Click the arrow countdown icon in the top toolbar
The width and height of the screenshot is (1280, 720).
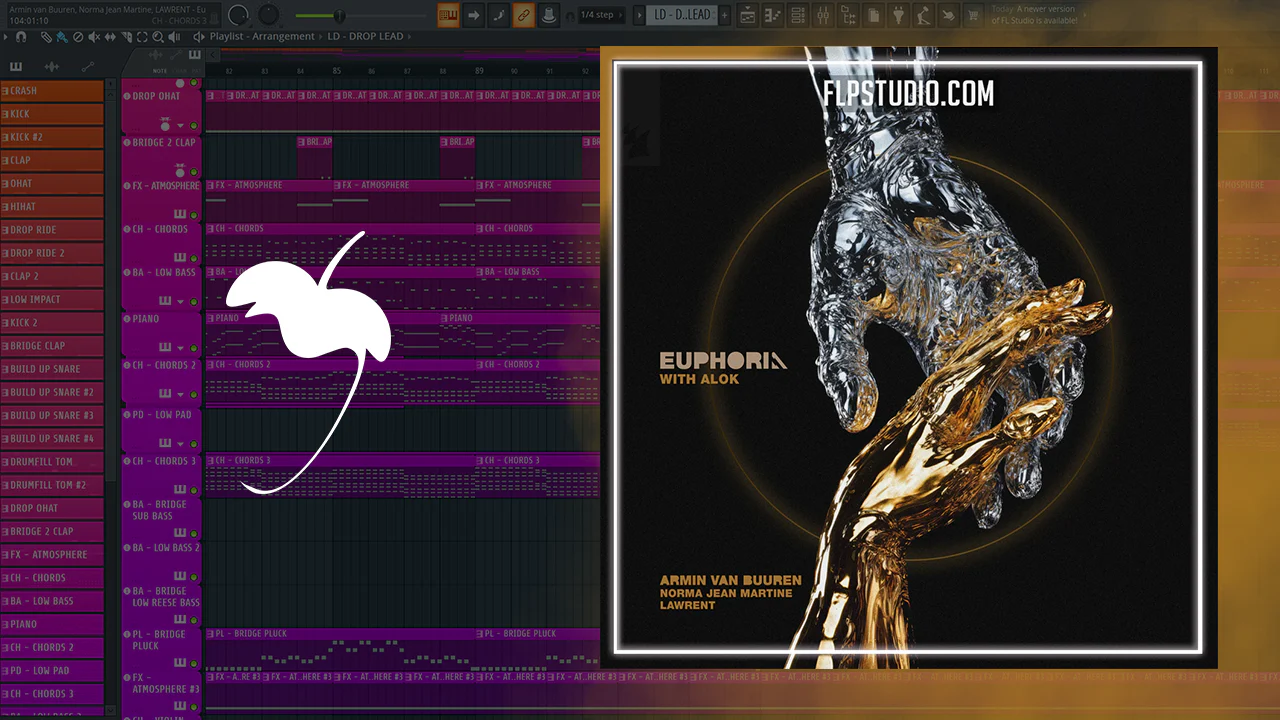pyautogui.click(x=473, y=15)
